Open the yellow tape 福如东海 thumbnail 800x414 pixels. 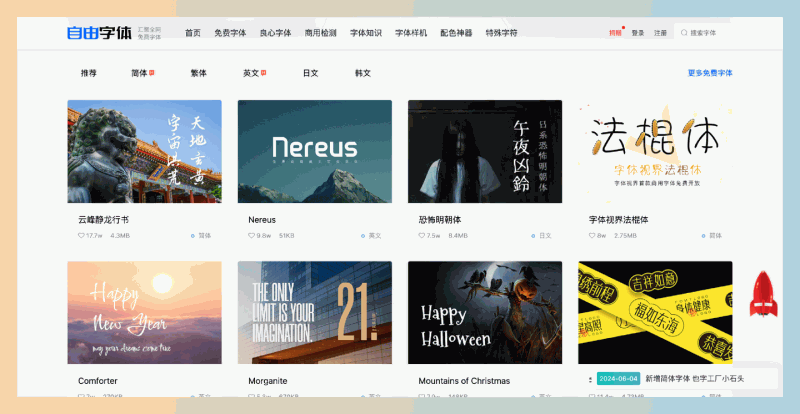click(x=655, y=312)
